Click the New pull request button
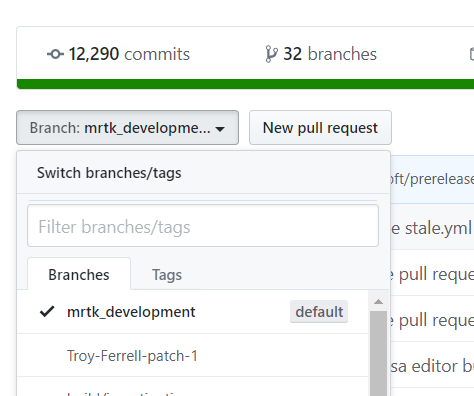 [x=320, y=128]
